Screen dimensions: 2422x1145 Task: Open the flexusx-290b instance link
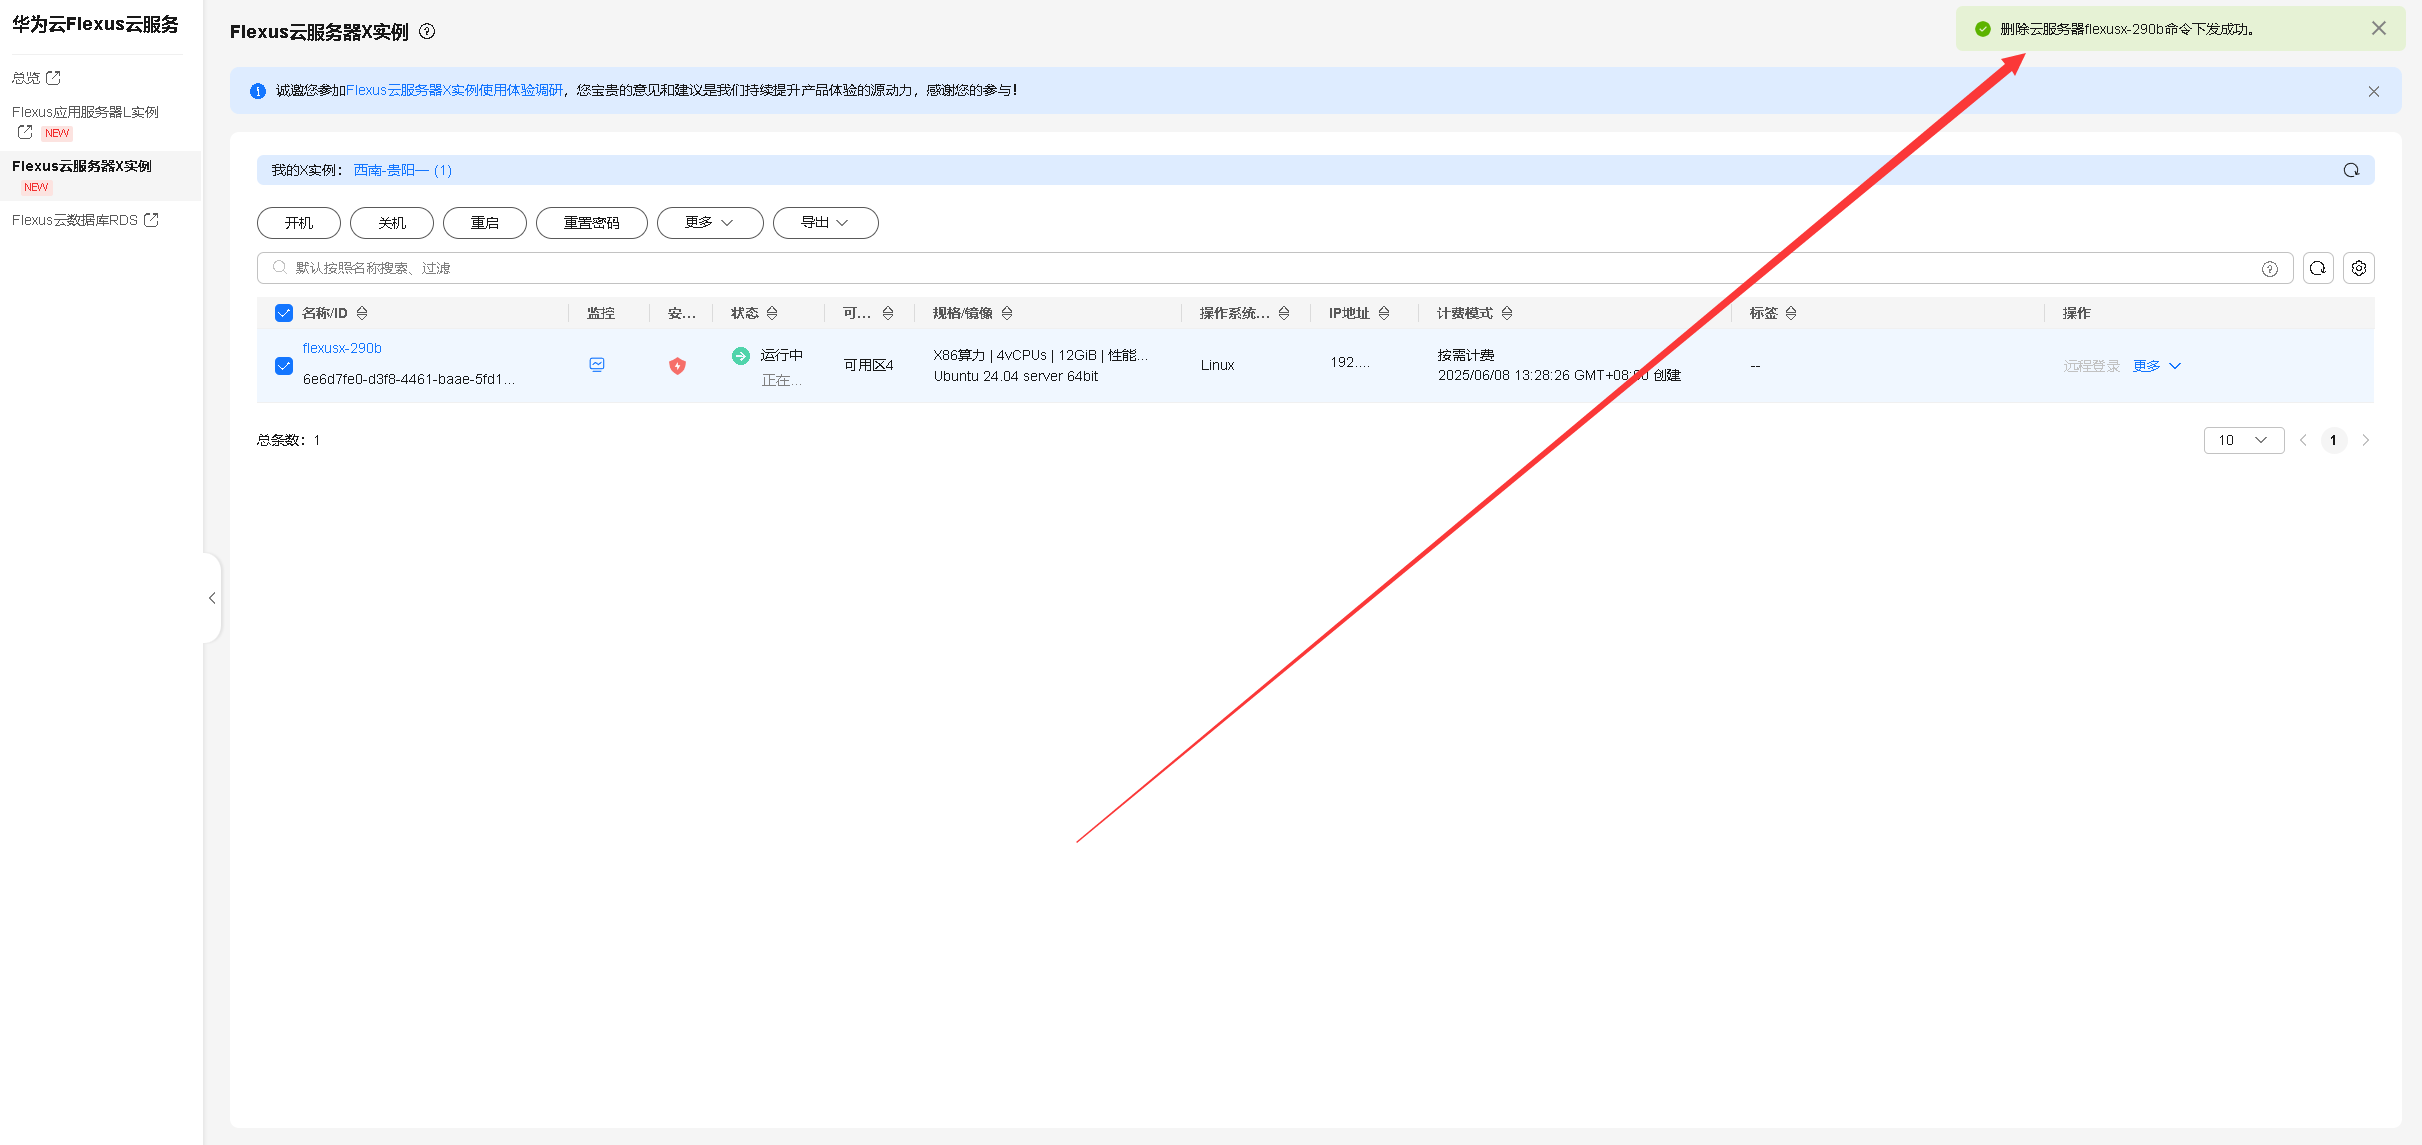click(x=342, y=348)
